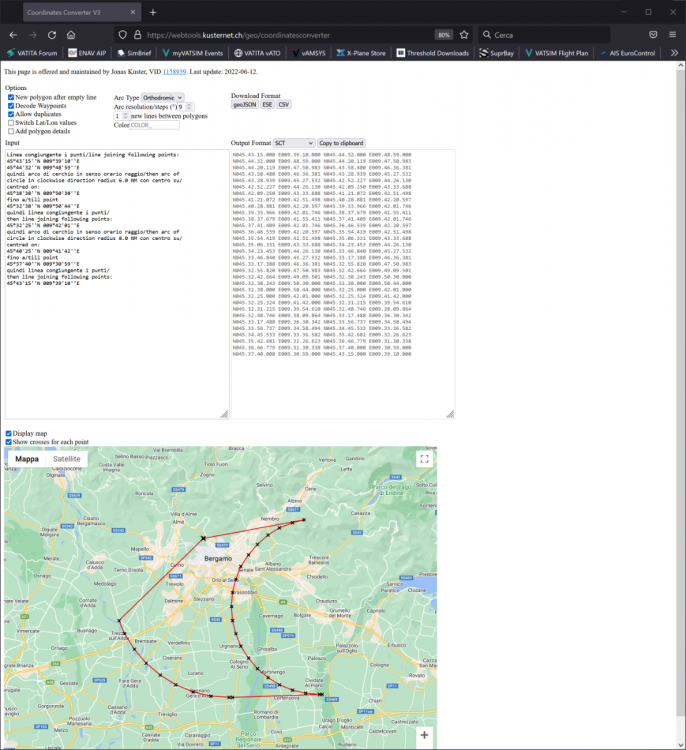Toggle the map fullscreen view icon
686x750 pixels.
(424, 459)
